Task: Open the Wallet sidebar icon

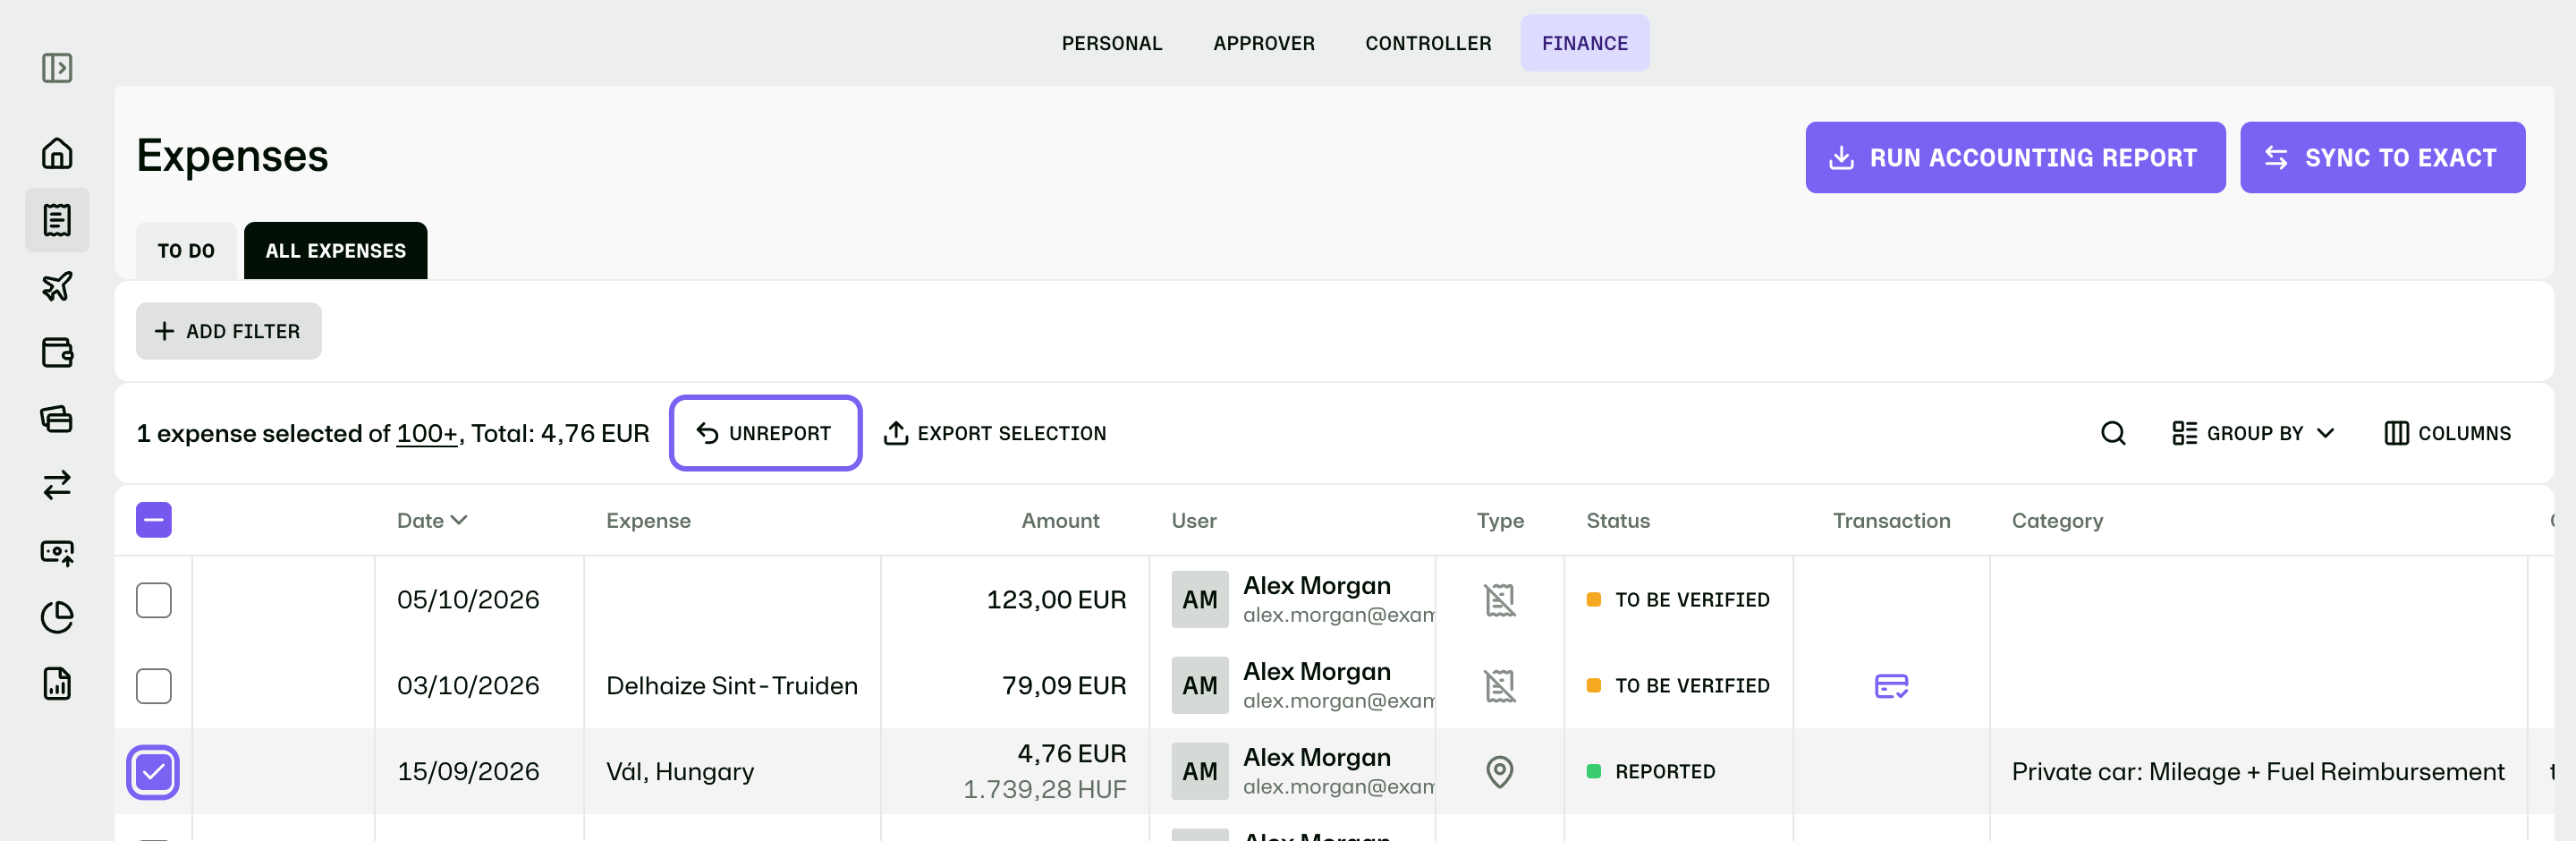Action: (x=57, y=353)
